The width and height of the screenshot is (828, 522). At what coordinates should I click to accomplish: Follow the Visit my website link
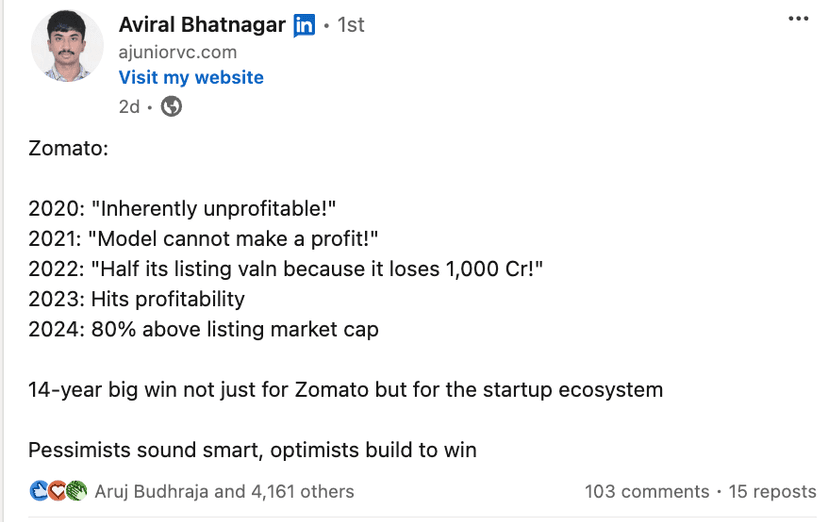(x=191, y=78)
